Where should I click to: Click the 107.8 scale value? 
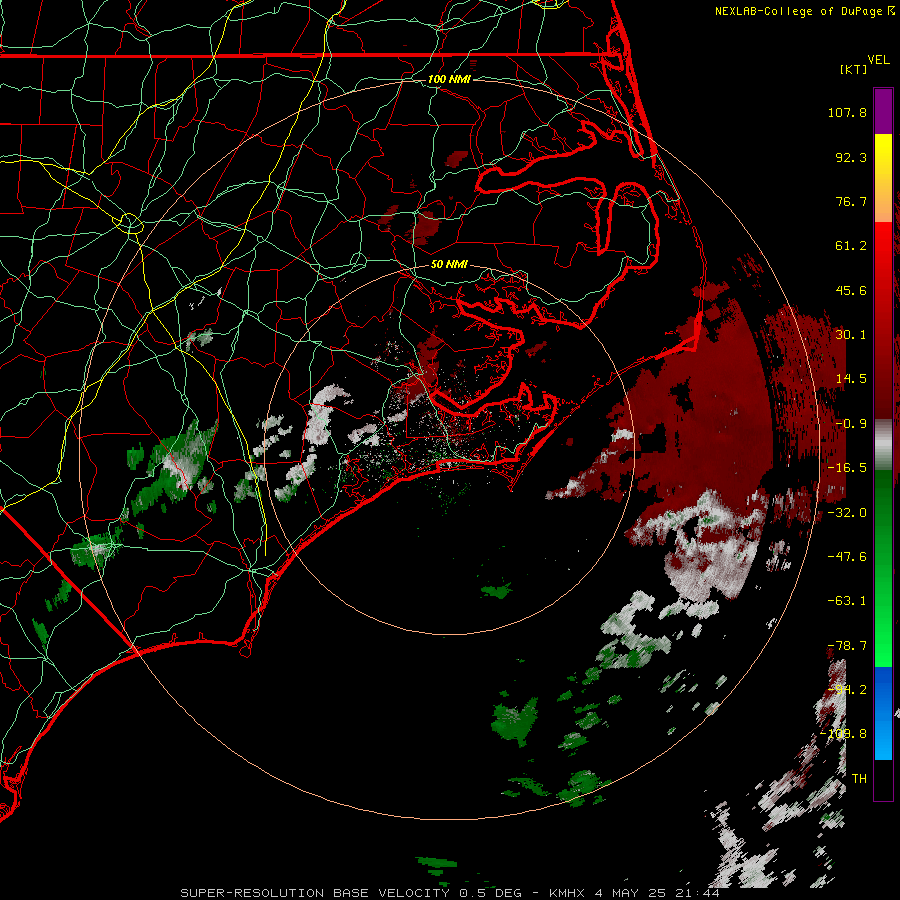847,112
